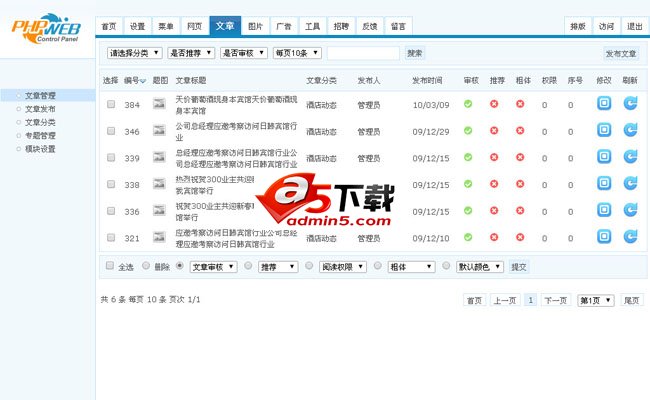Viewport: 650px width, 400px height.
Task: Click the PHPWEB Control Panel logo
Action: (x=46, y=28)
